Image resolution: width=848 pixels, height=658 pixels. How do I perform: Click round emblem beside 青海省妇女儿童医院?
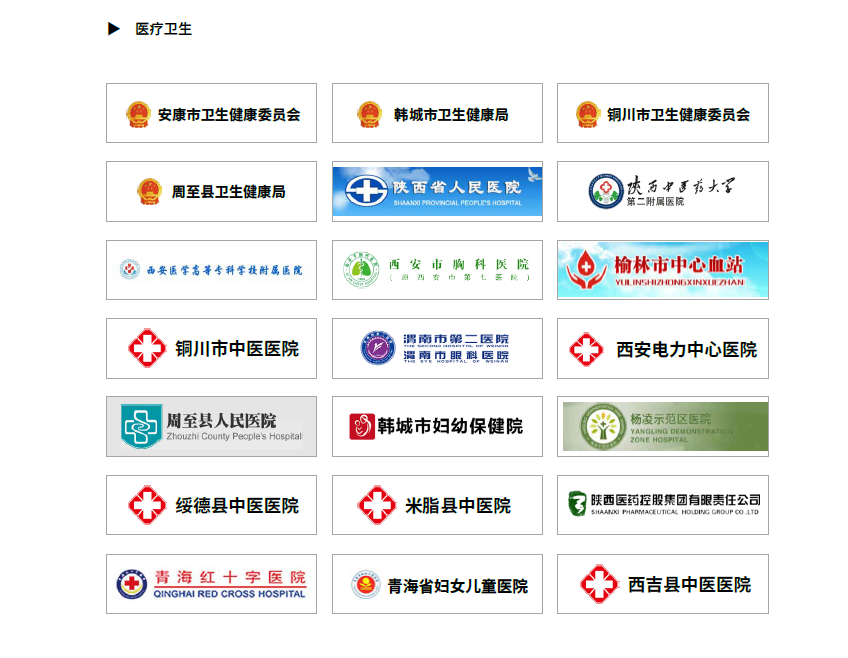(366, 585)
